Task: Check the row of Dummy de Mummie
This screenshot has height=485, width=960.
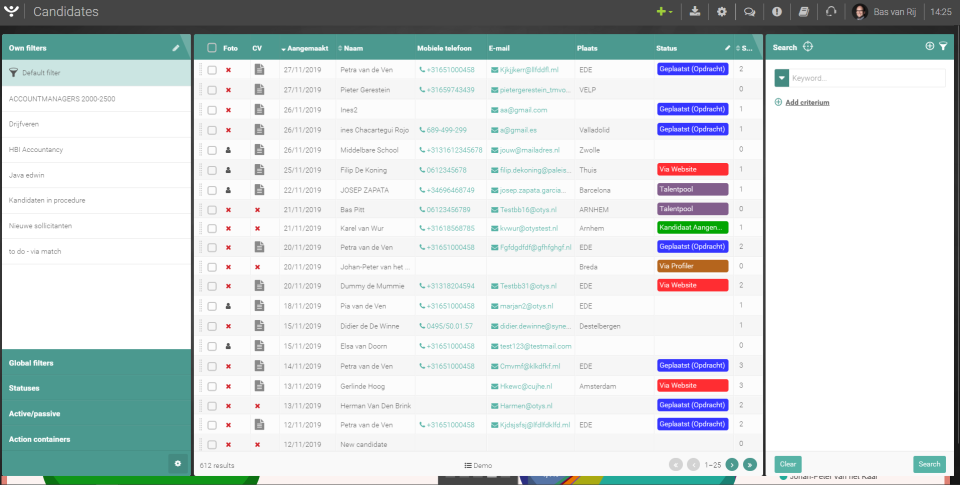Action: 212,286
